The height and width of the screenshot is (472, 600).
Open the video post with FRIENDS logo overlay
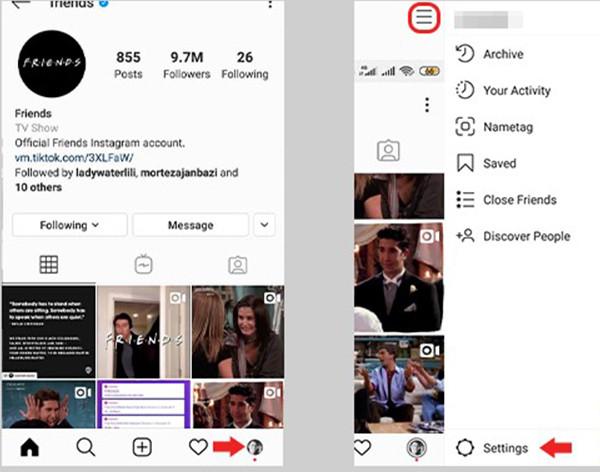tap(143, 332)
